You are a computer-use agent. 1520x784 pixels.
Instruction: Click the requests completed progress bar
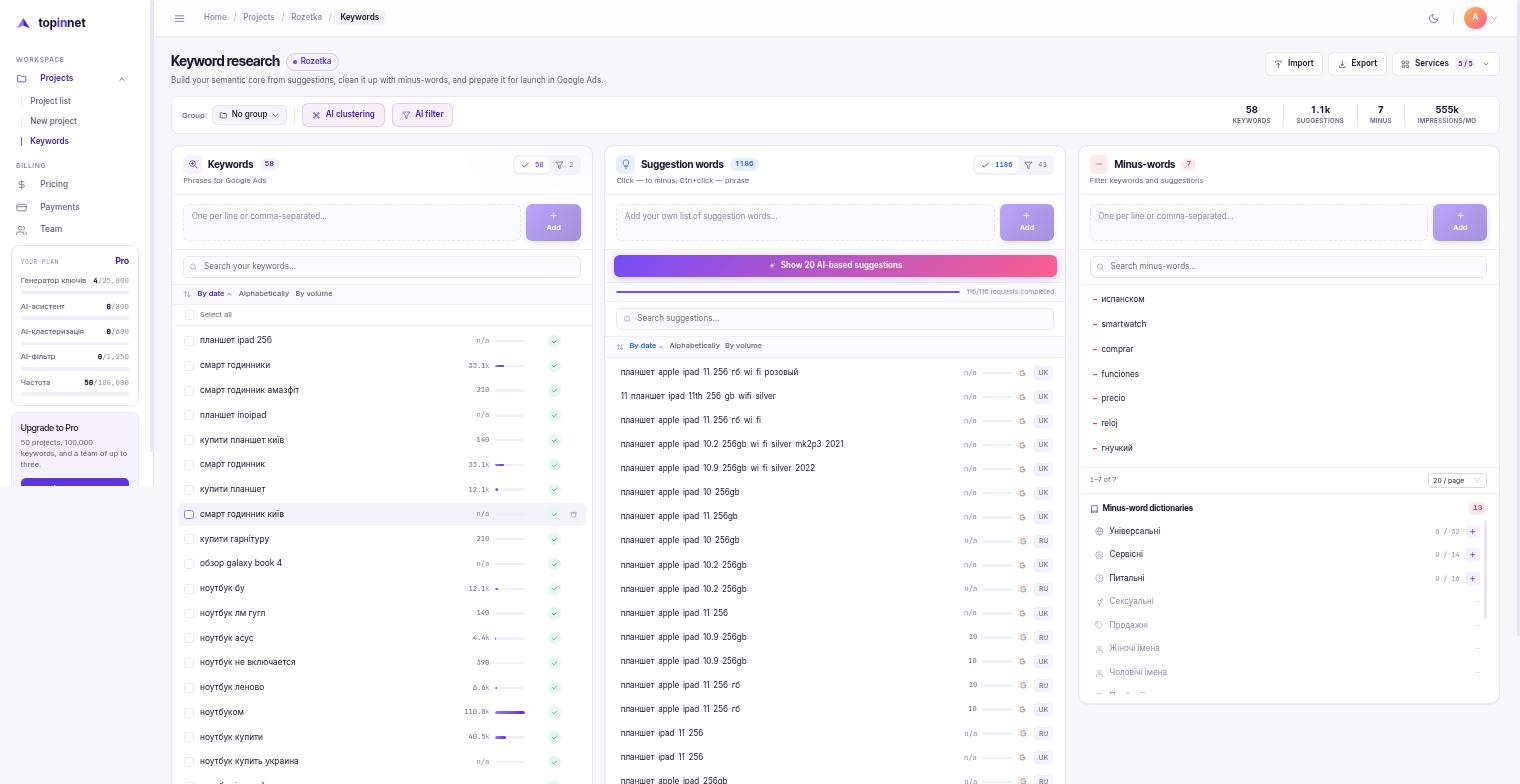788,292
